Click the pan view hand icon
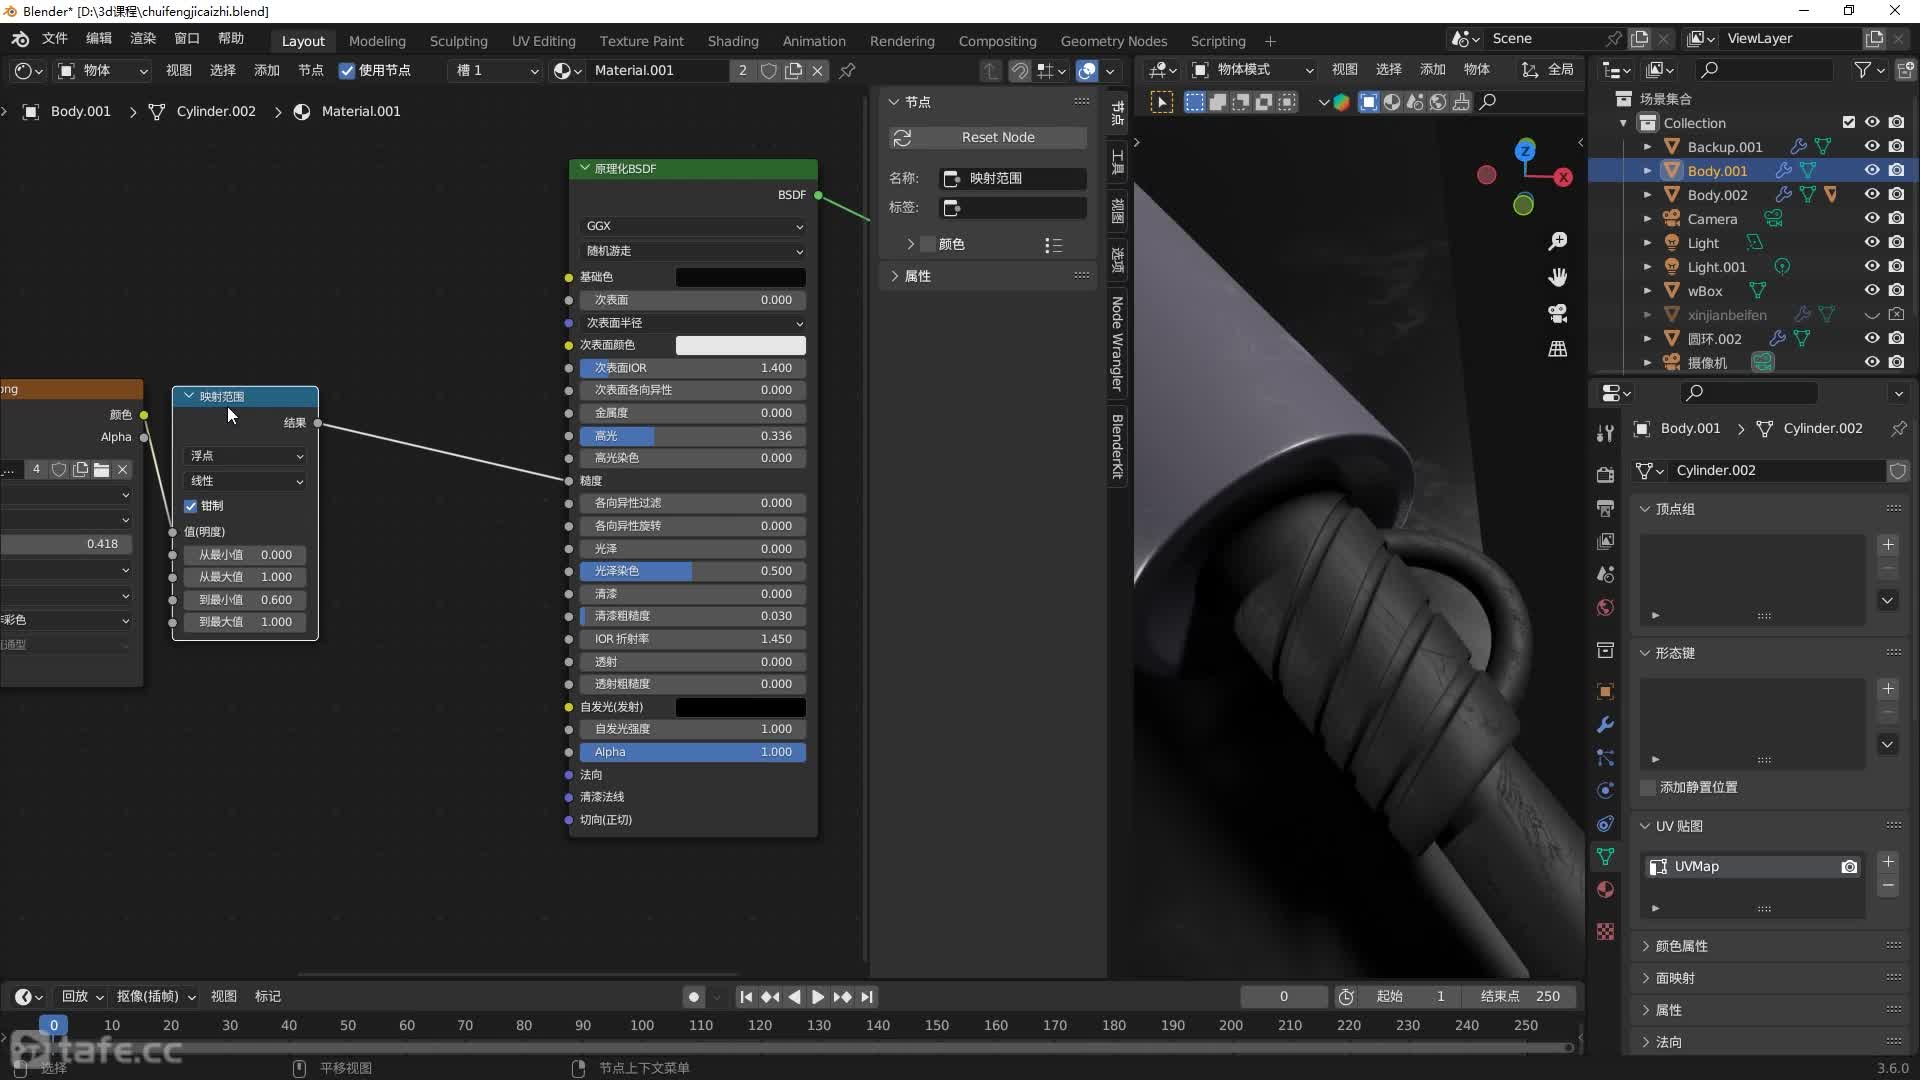Image resolution: width=1920 pixels, height=1080 pixels. coord(1558,277)
